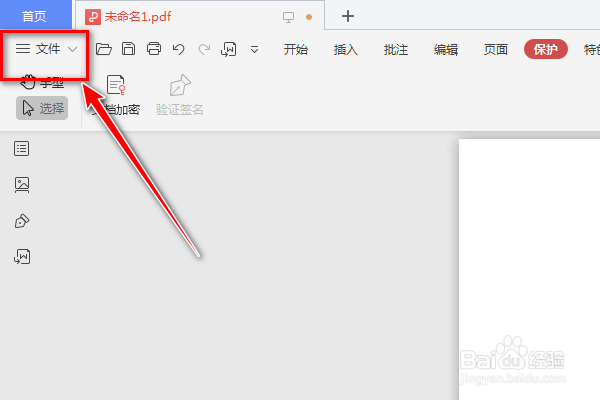Click the sidebar PDF convert icon

[22, 256]
